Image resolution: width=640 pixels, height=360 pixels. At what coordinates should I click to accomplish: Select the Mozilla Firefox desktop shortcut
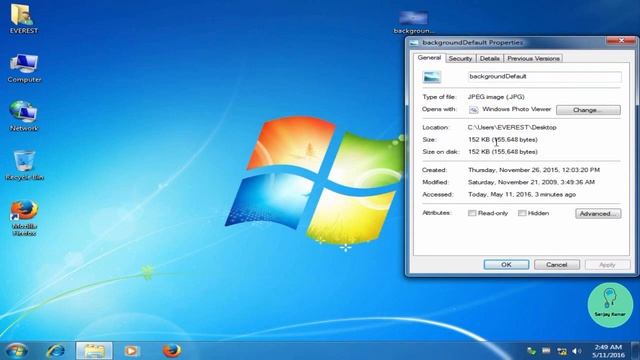pos(24,217)
